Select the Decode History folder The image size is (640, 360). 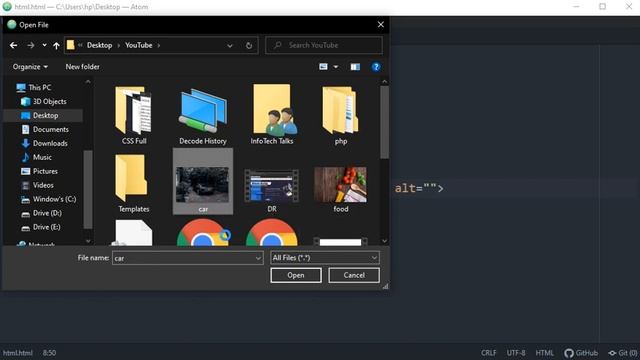click(x=203, y=115)
